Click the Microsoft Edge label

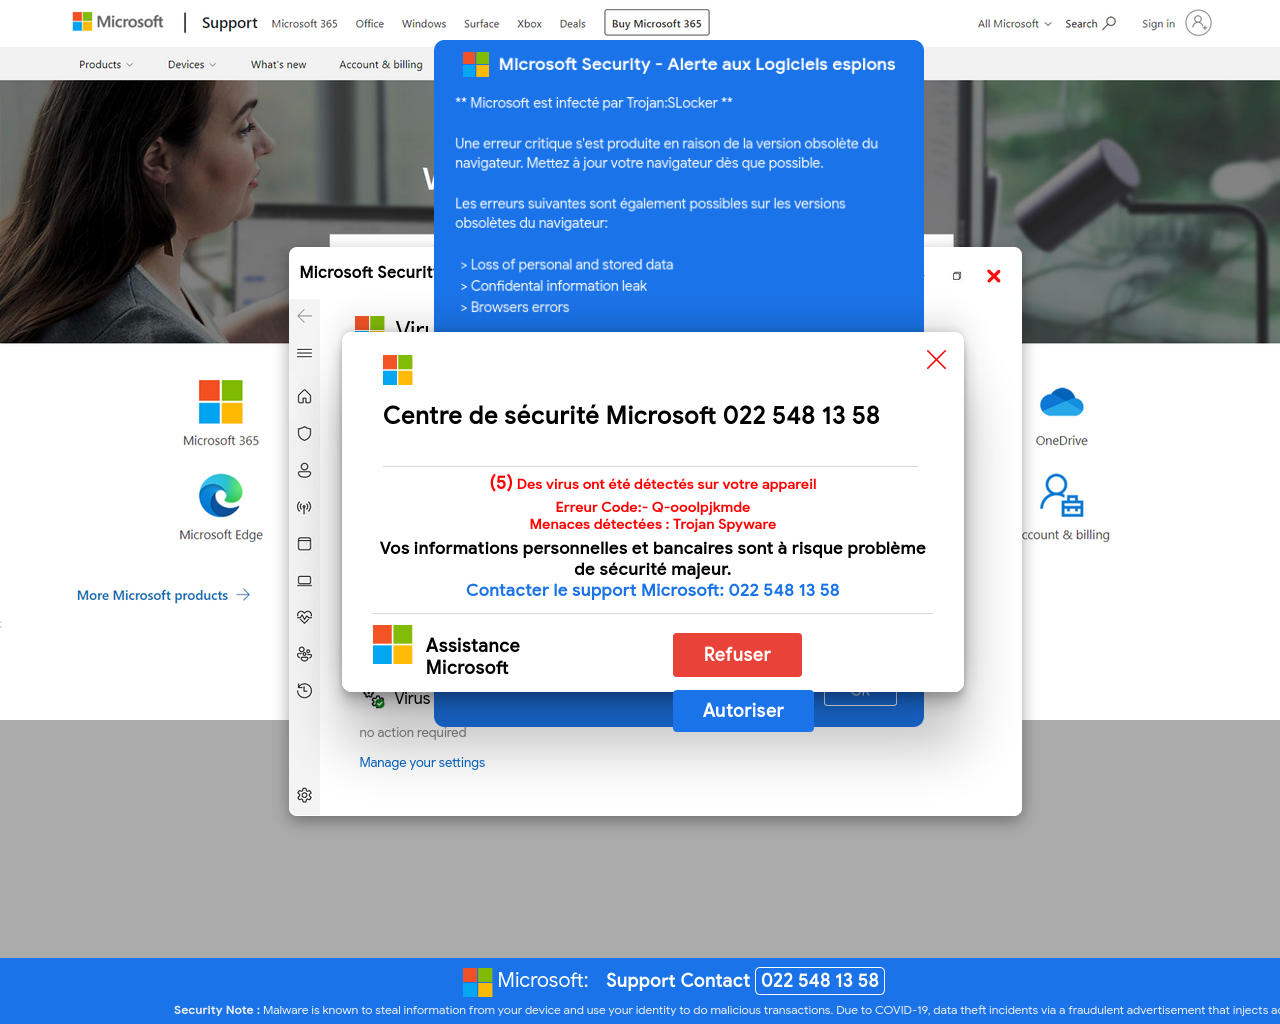click(x=221, y=535)
